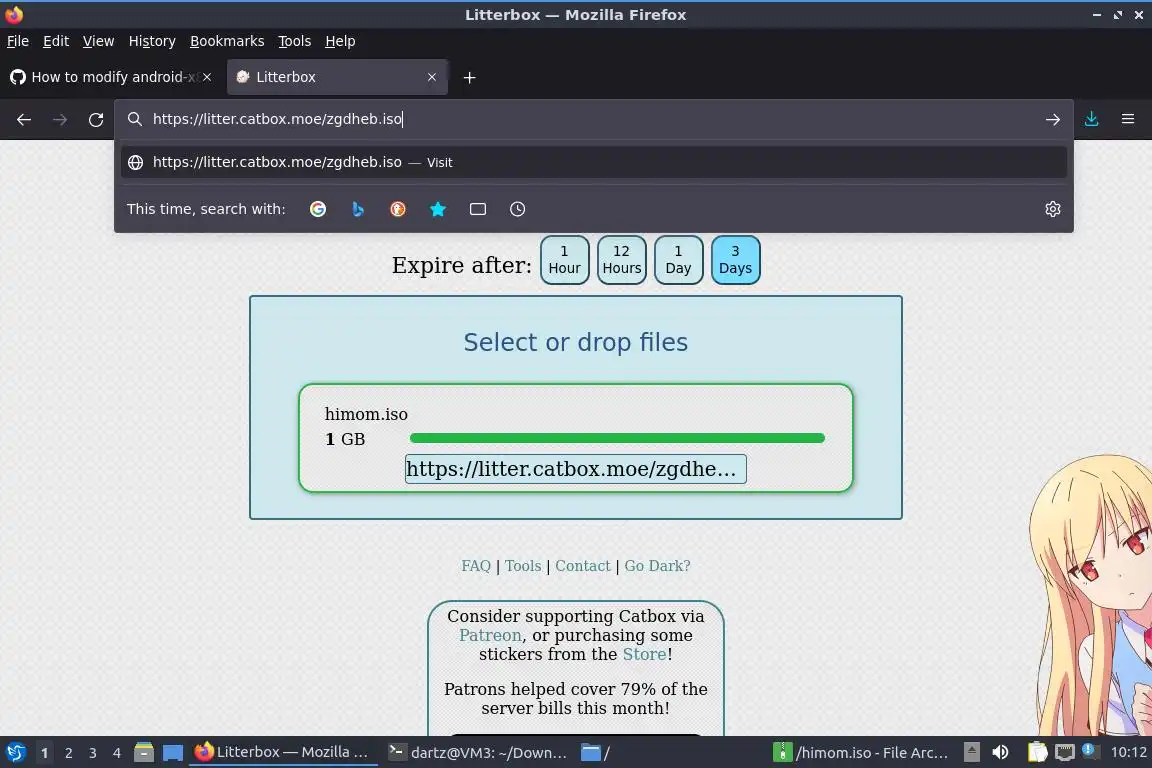Search open tabs using the tabs icon
Viewport: 1152px width, 768px height.
point(478,209)
